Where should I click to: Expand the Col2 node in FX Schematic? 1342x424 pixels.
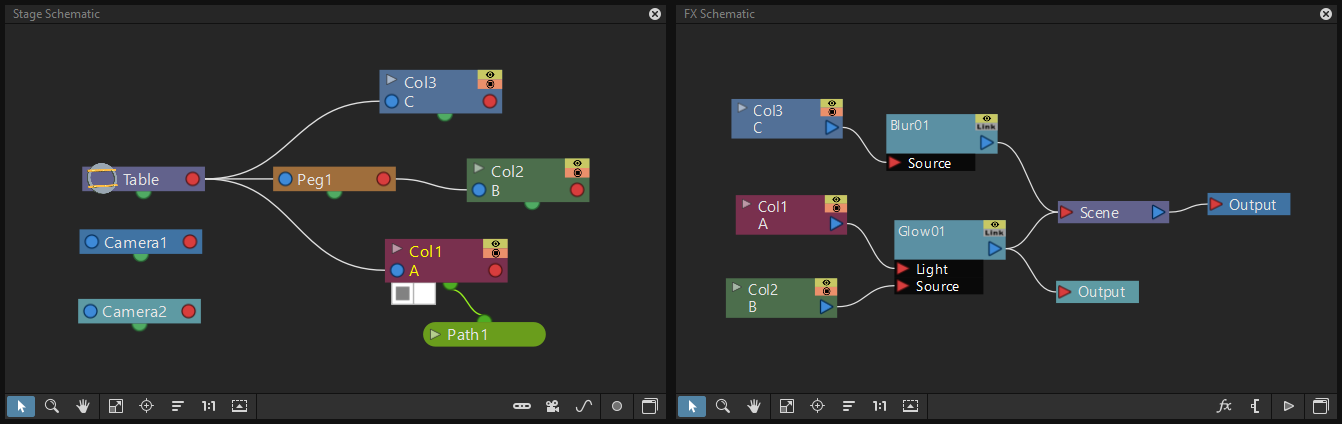click(735, 287)
